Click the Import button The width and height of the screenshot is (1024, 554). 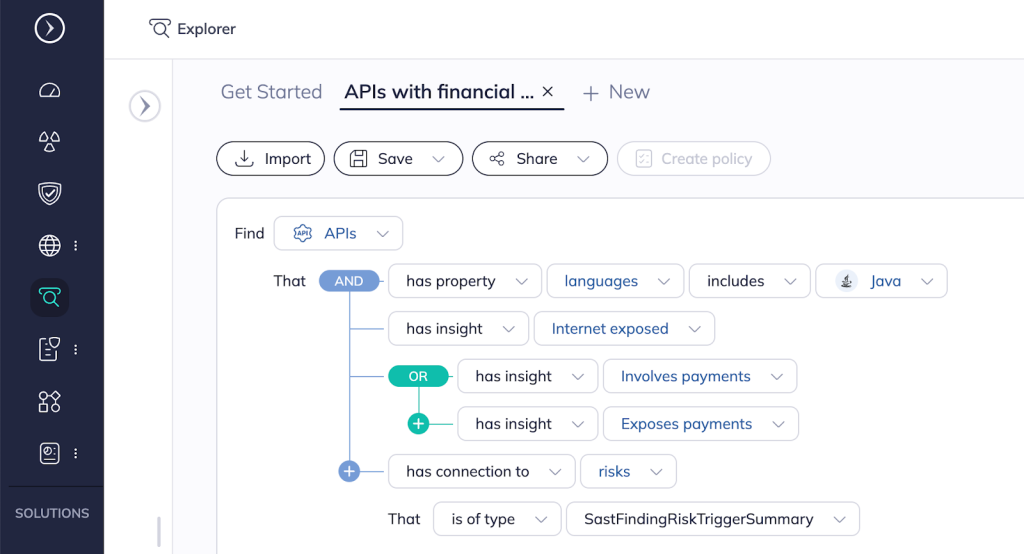(x=270, y=159)
